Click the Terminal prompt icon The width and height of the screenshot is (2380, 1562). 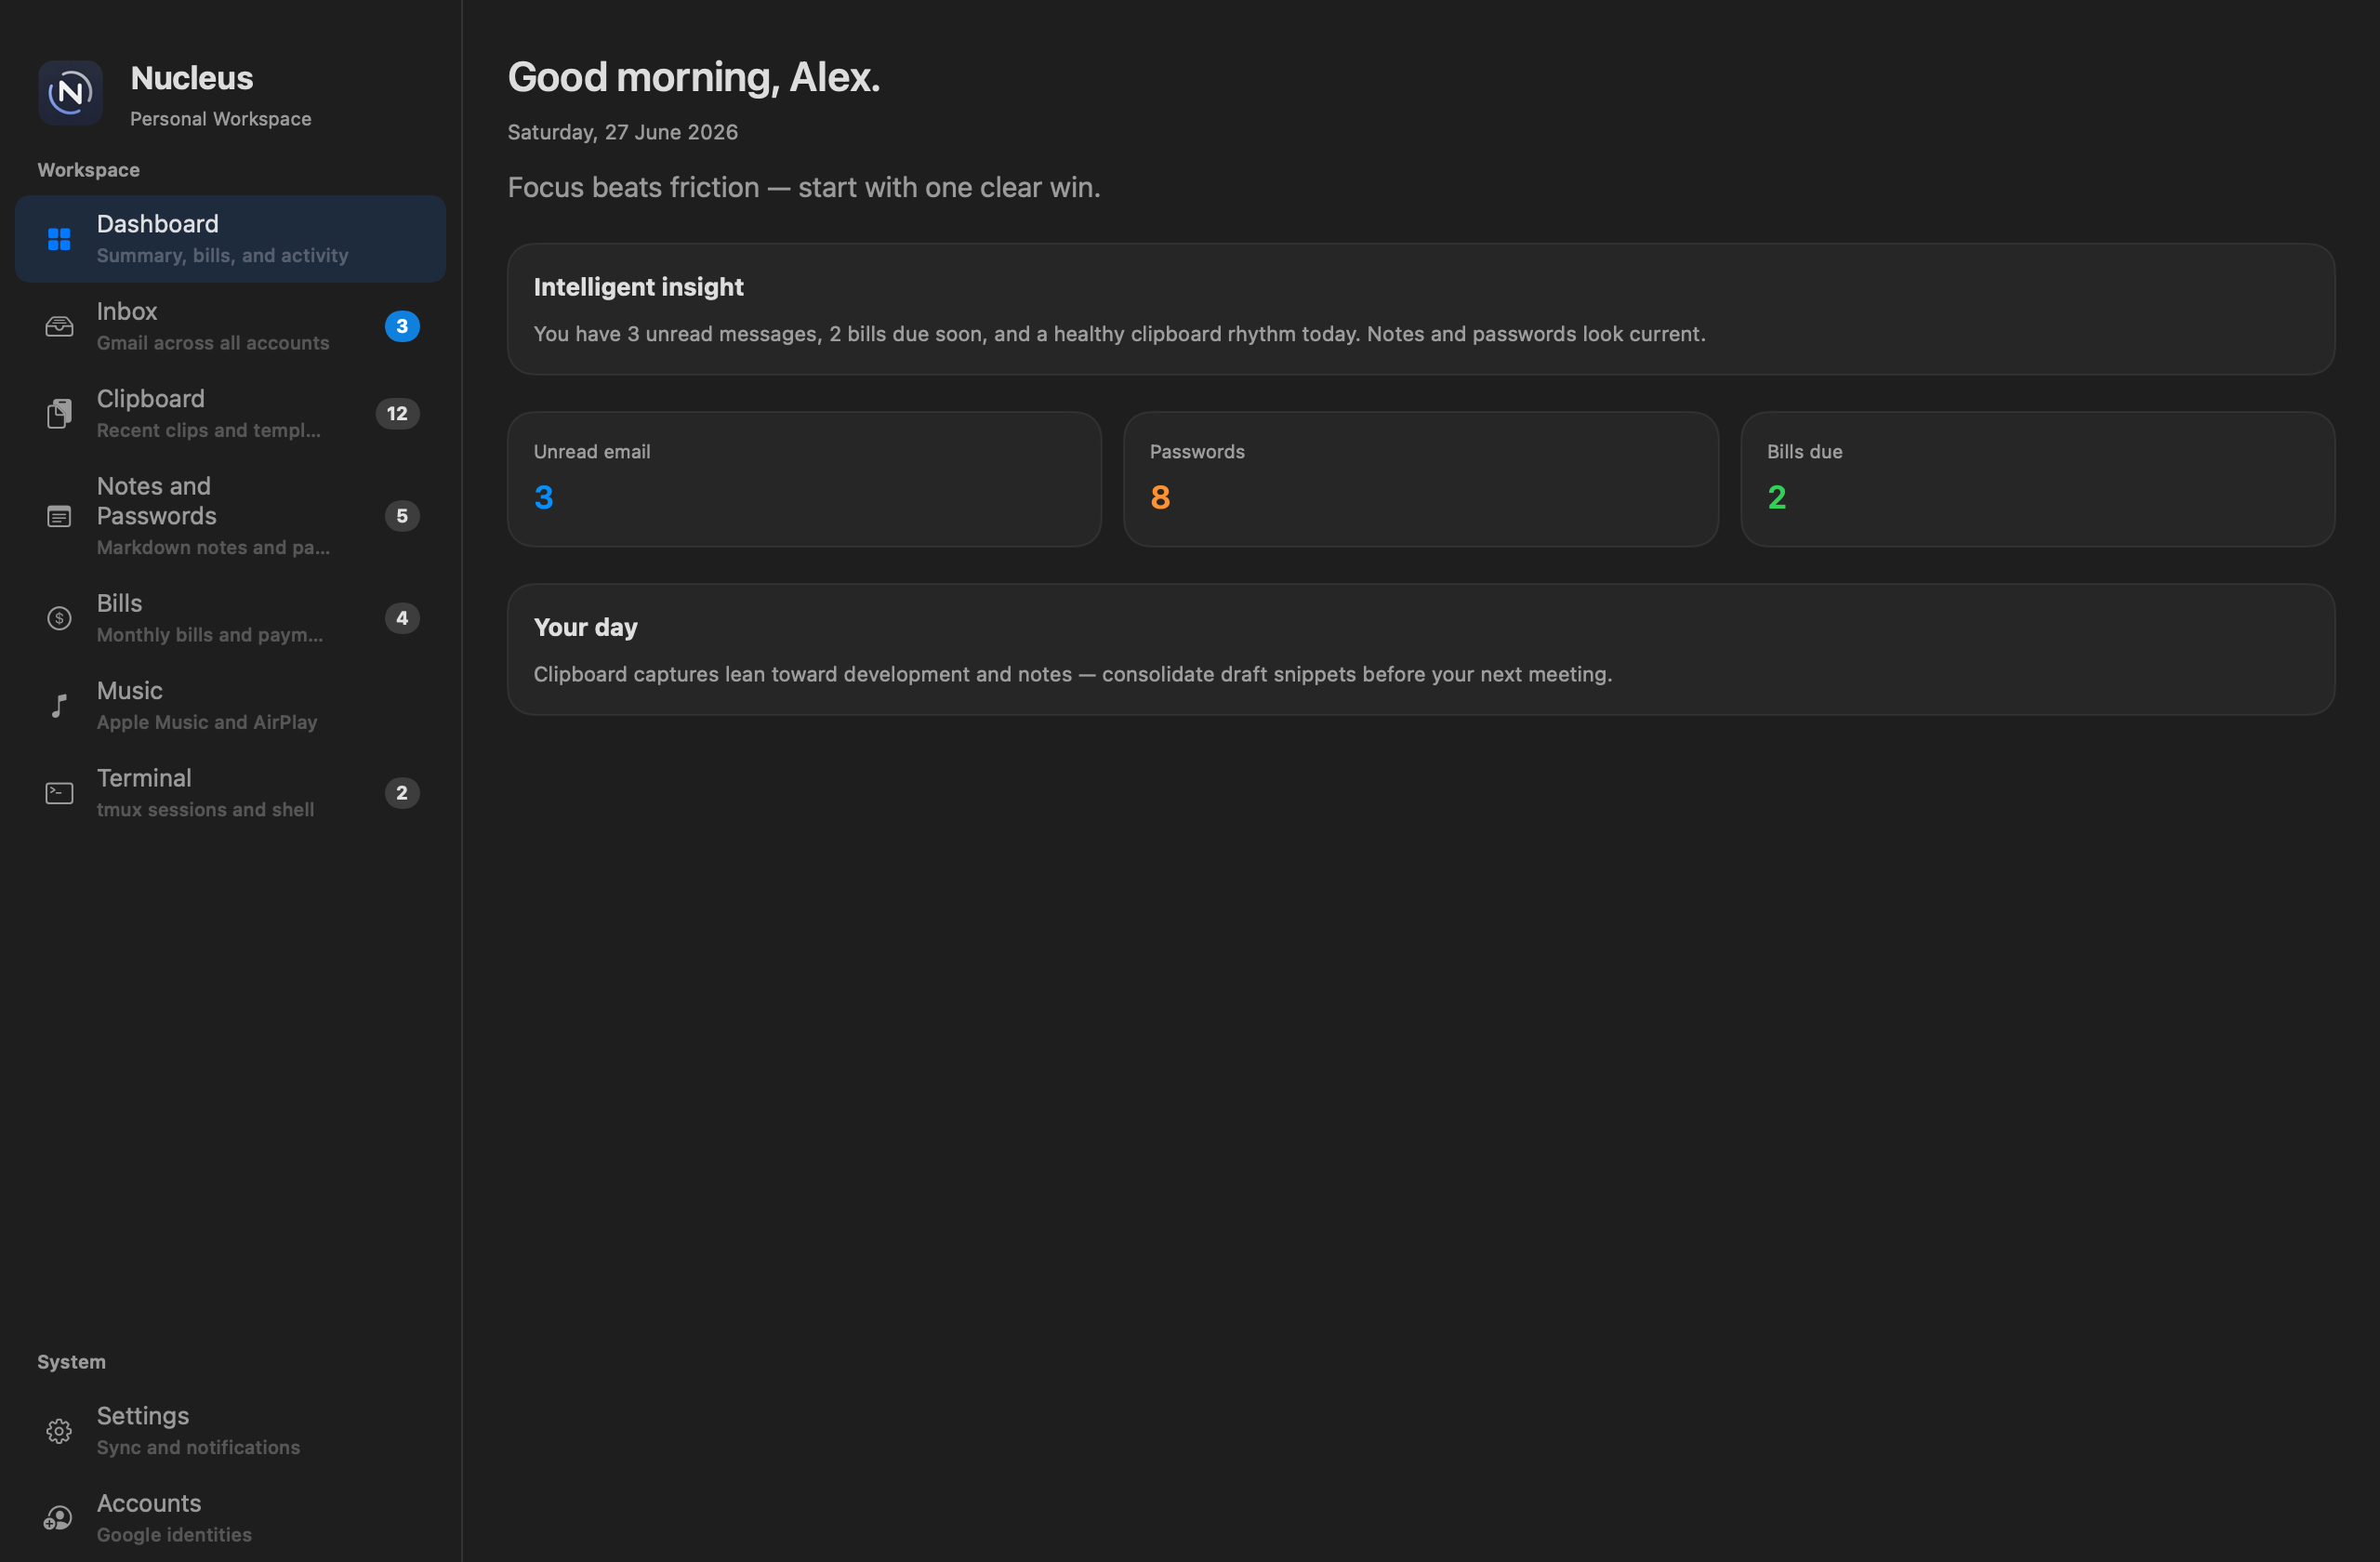point(59,793)
